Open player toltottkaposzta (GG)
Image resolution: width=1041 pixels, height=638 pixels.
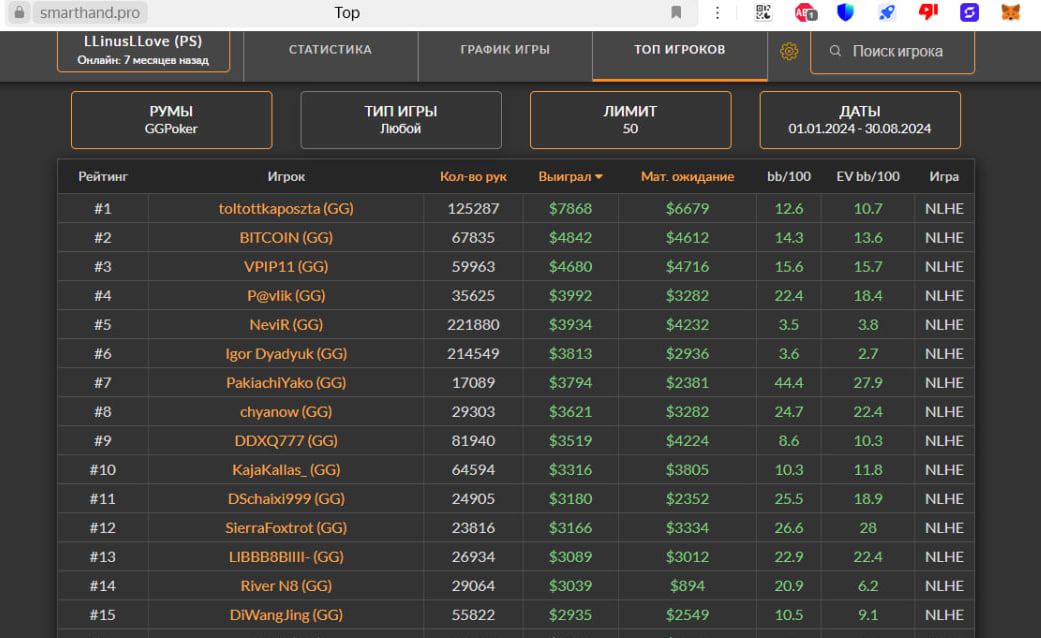point(286,208)
